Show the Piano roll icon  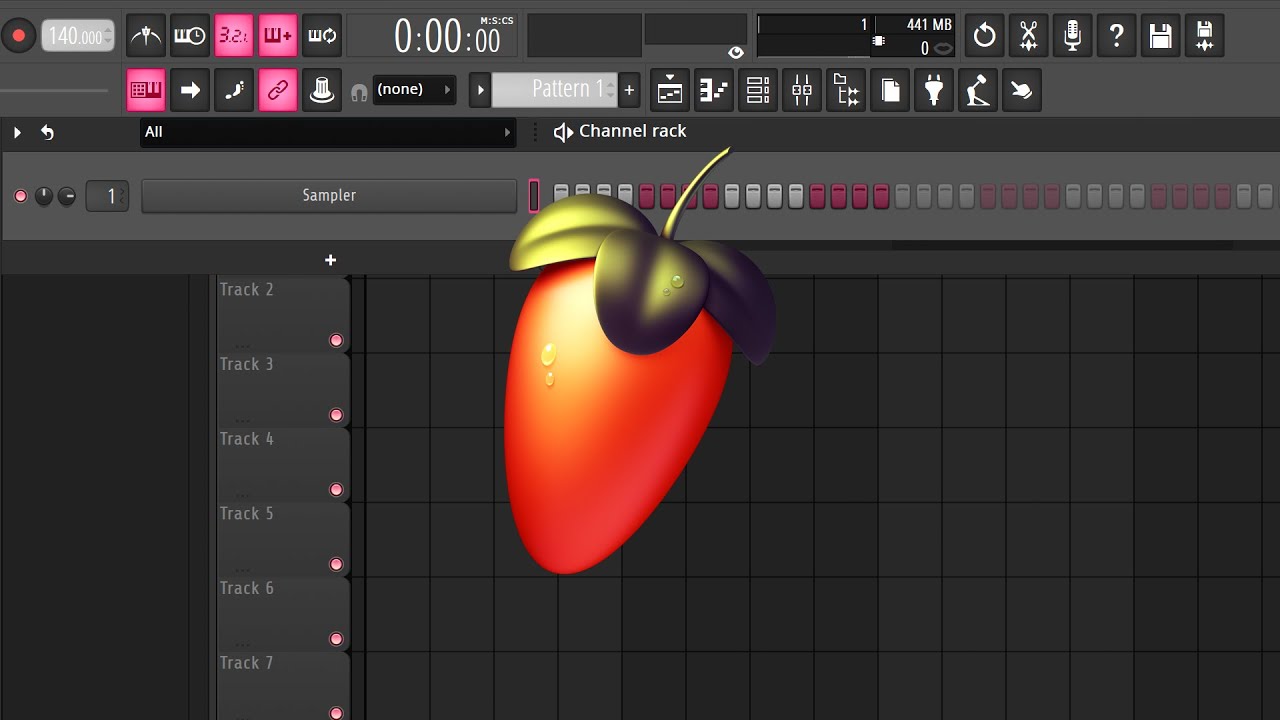pyautogui.click(x=713, y=90)
